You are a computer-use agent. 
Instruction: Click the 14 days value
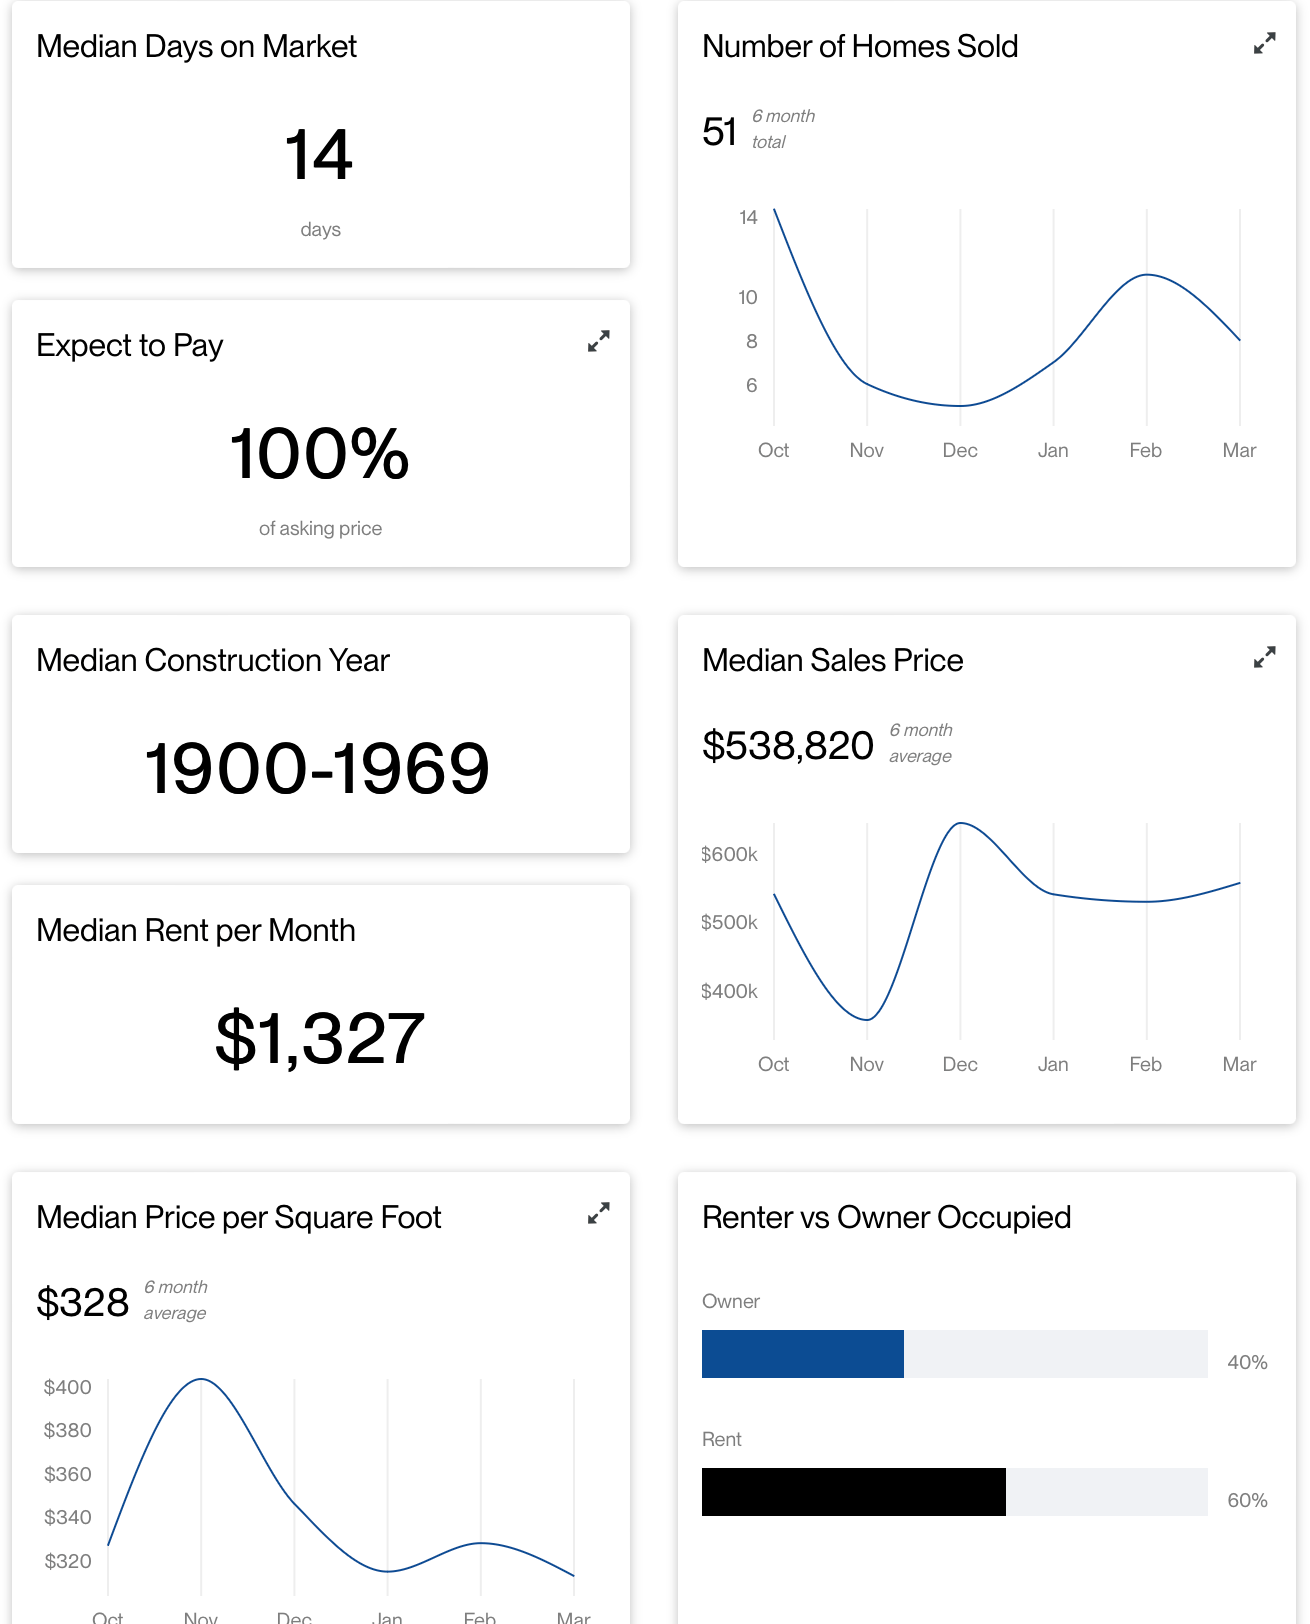click(x=319, y=155)
